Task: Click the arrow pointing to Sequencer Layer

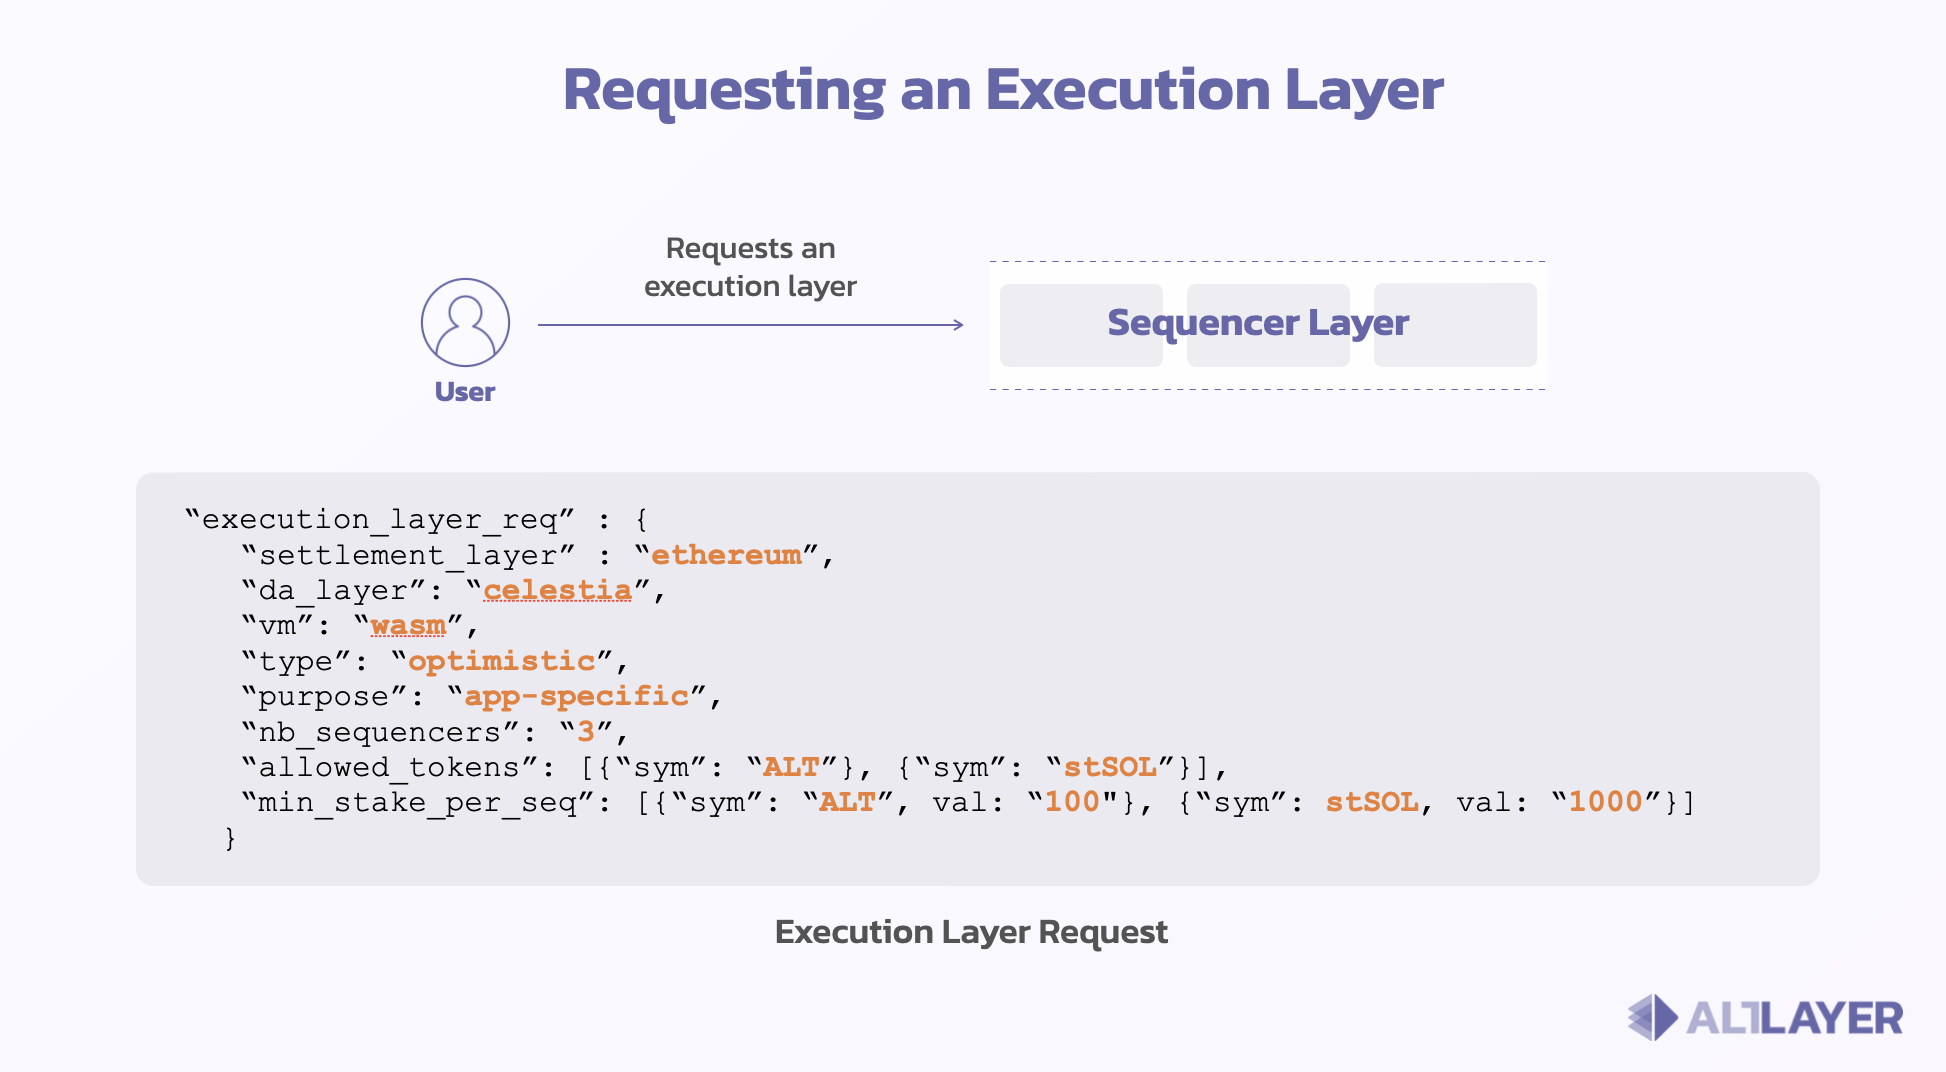Action: [x=750, y=325]
